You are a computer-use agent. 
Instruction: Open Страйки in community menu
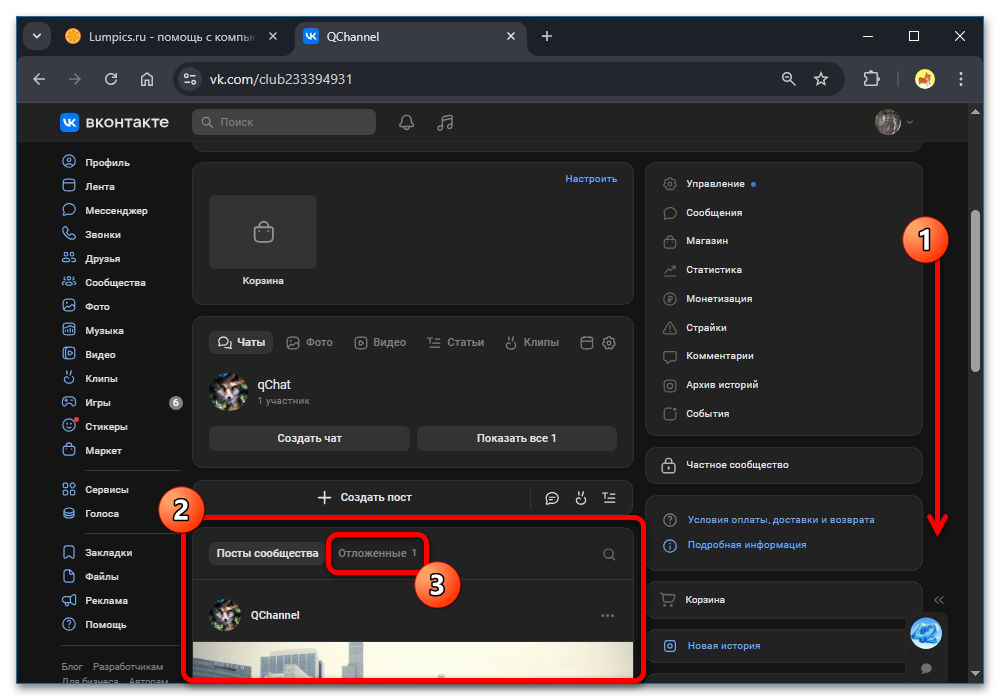706,328
